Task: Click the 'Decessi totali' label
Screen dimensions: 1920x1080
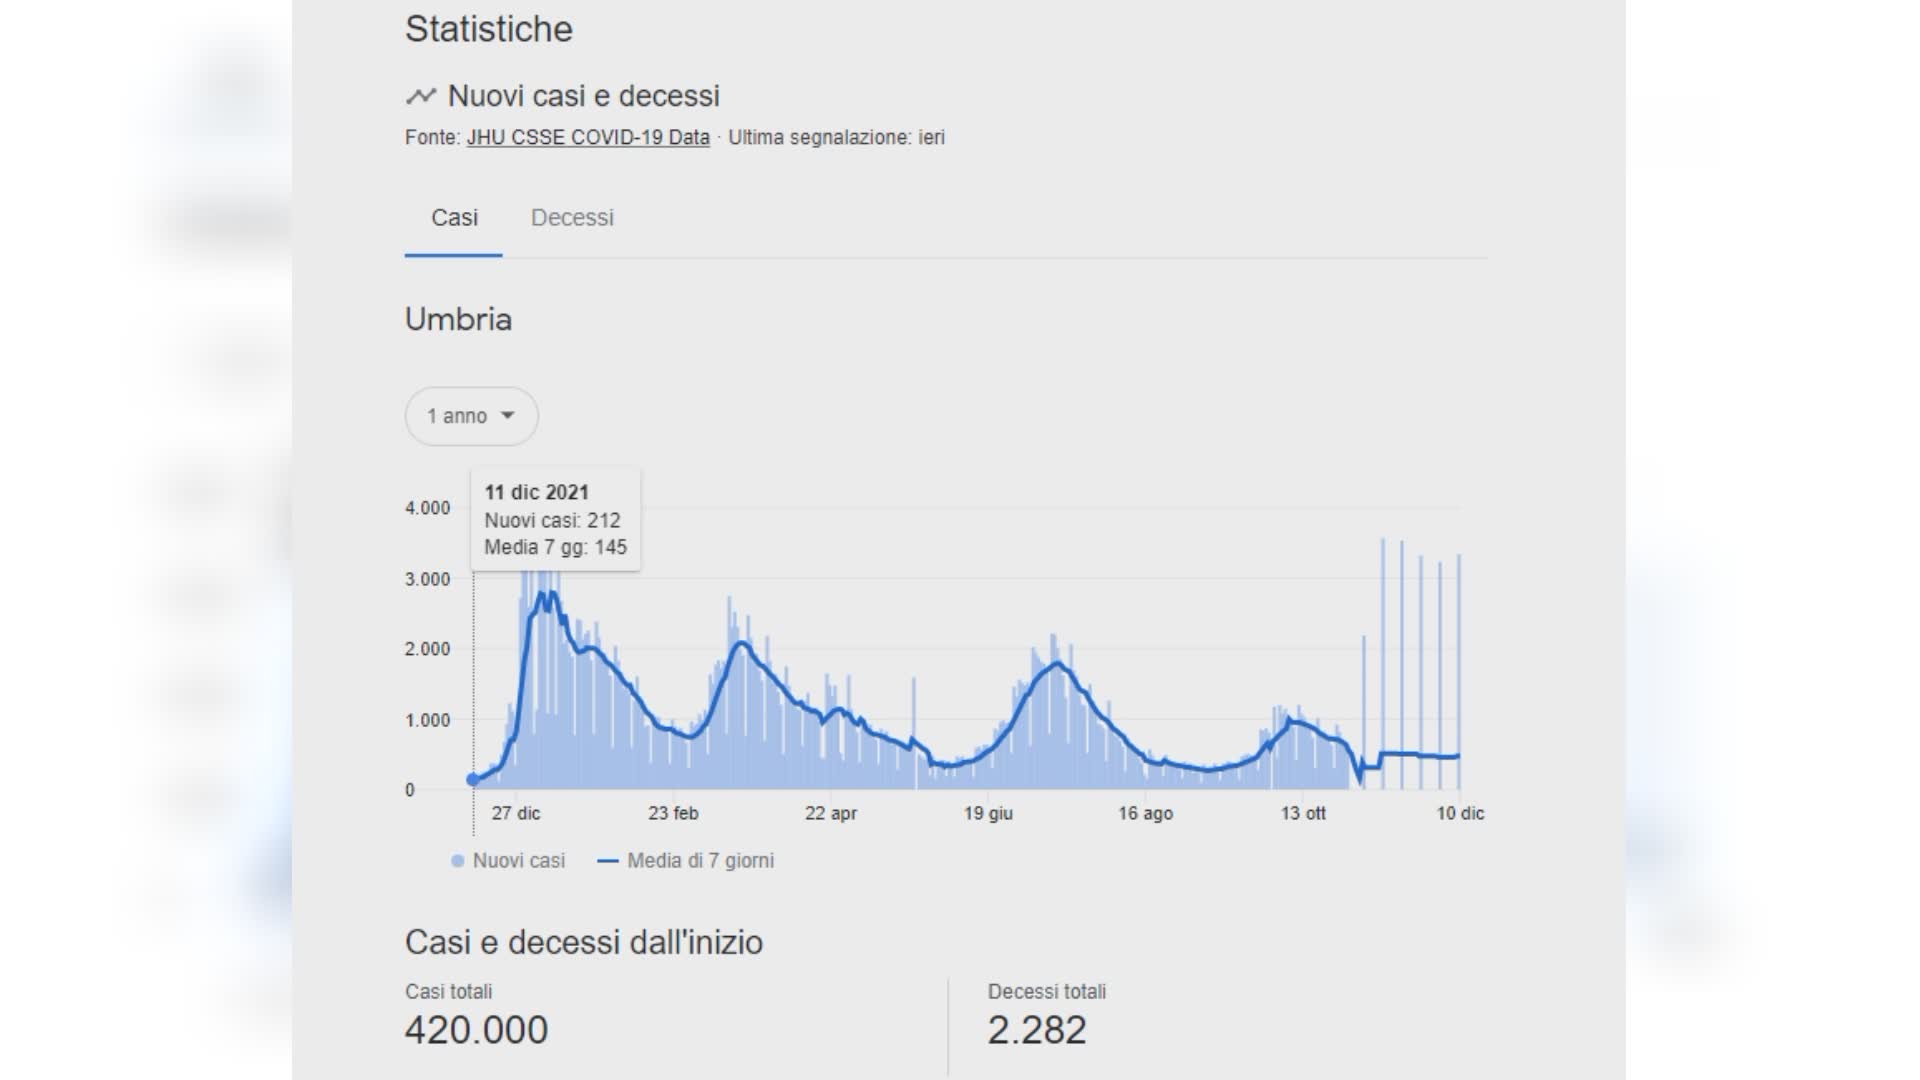Action: click(x=1047, y=992)
